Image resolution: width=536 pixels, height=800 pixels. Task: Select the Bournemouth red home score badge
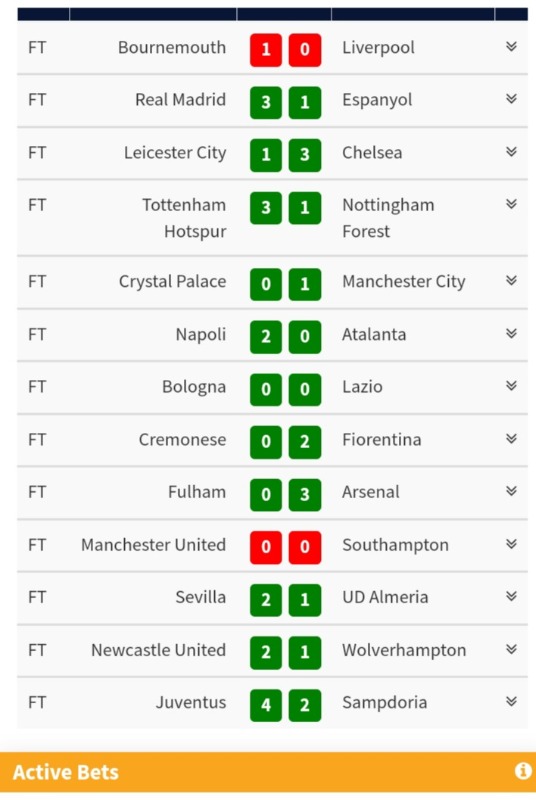point(266,50)
